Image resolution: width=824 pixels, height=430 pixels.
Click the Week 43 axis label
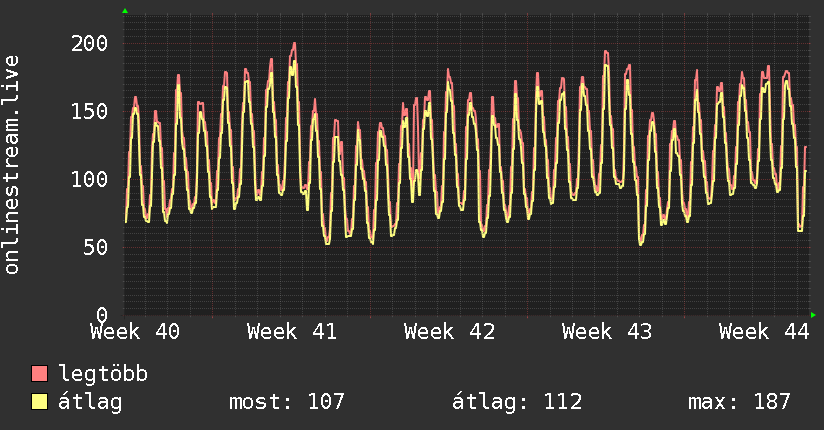tap(606, 332)
